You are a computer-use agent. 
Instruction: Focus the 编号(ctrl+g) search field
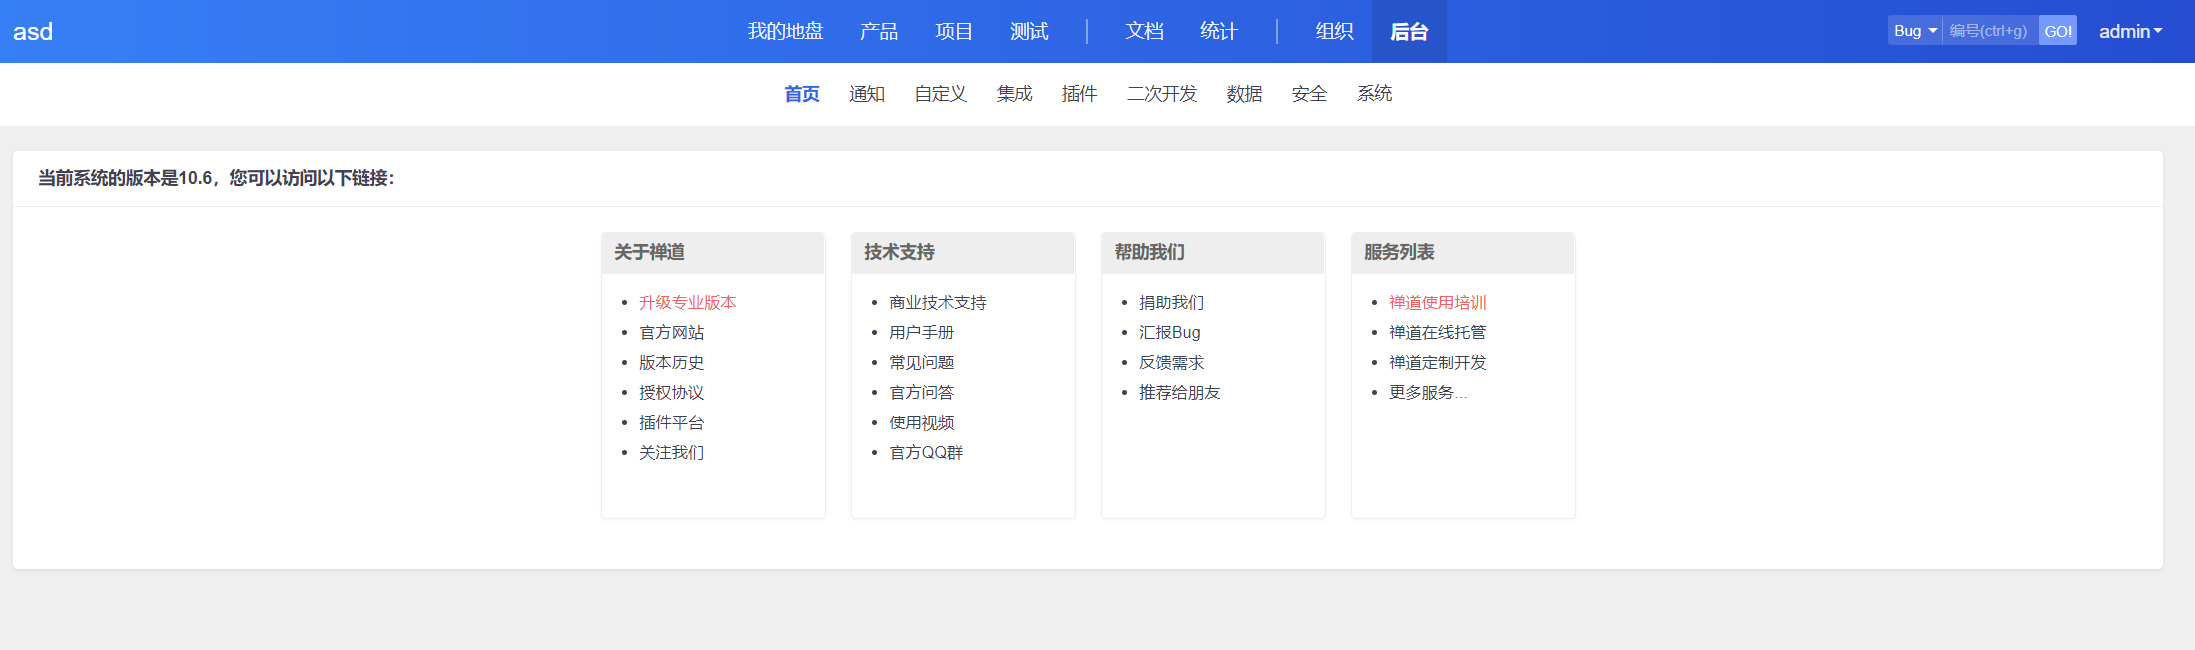[1990, 30]
